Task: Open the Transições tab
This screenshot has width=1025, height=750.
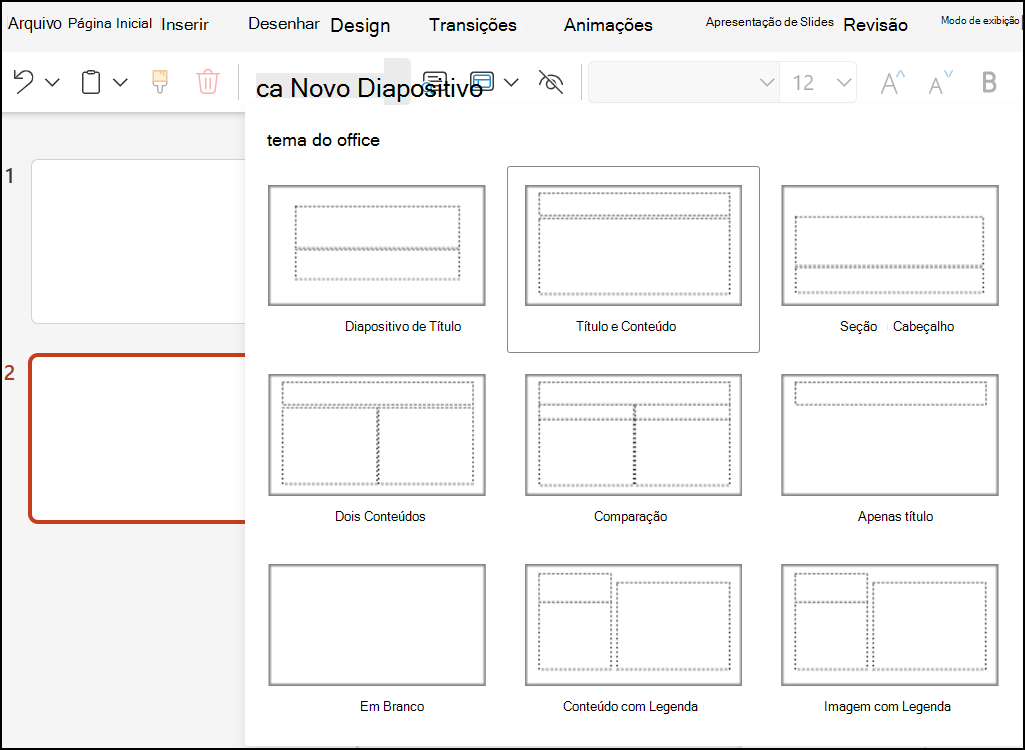Action: coord(473,25)
